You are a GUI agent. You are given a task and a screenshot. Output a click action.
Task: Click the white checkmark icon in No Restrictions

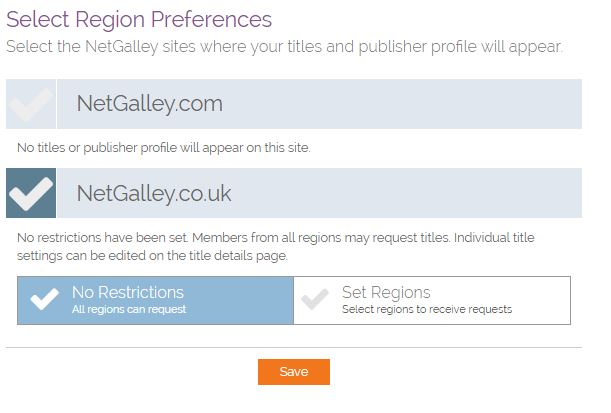click(x=44, y=300)
